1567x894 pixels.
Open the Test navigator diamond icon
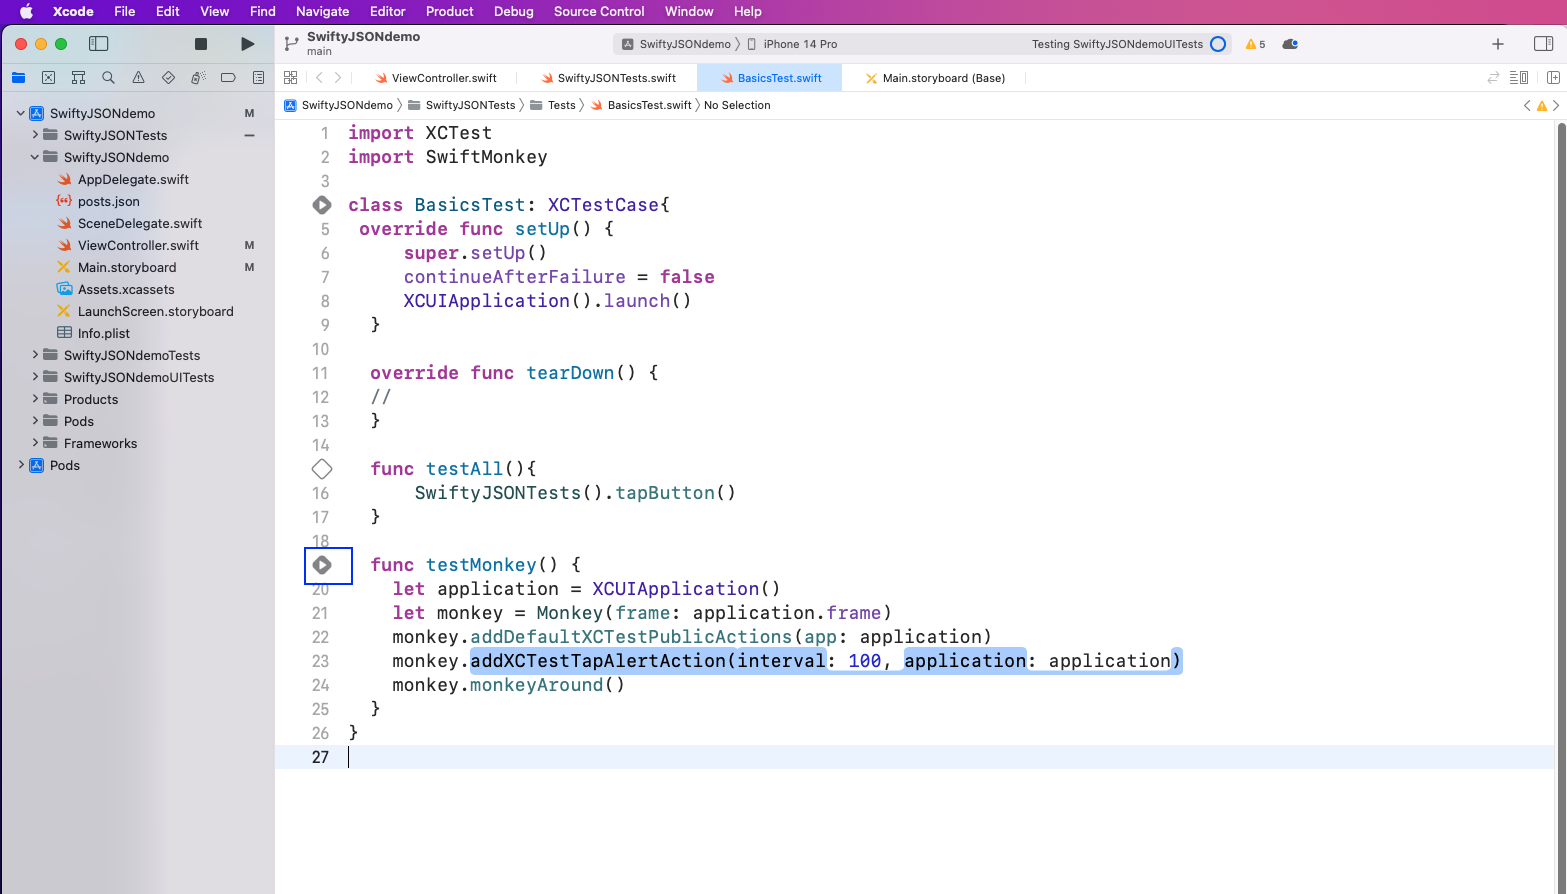click(x=168, y=77)
